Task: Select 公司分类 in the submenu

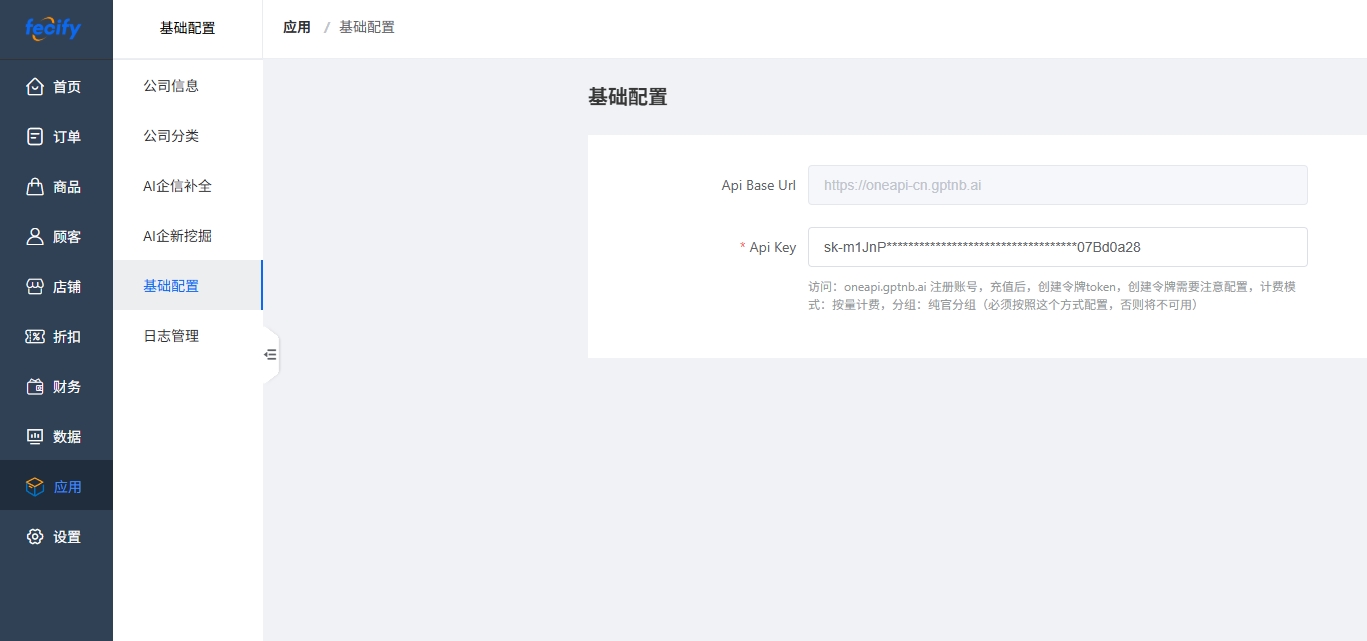Action: pyautogui.click(x=171, y=136)
